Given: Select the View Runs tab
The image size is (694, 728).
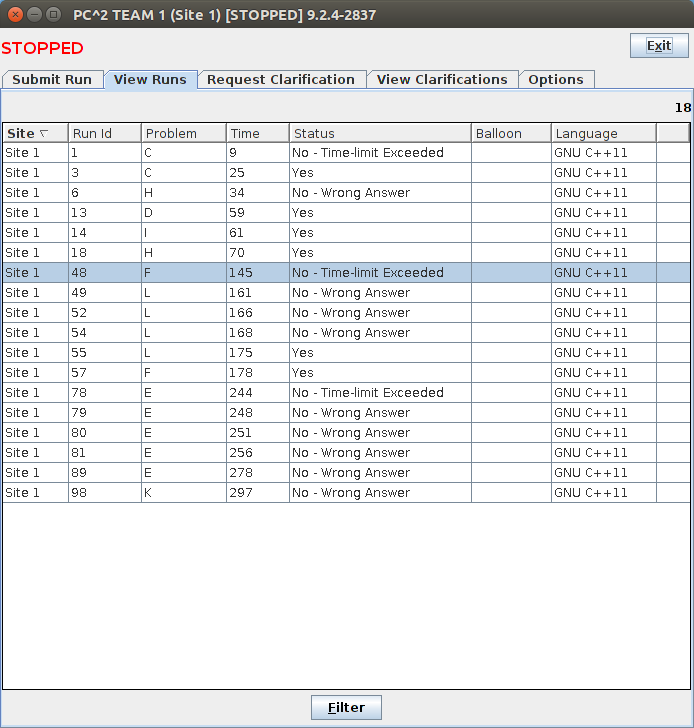Looking at the screenshot, I should tap(150, 80).
